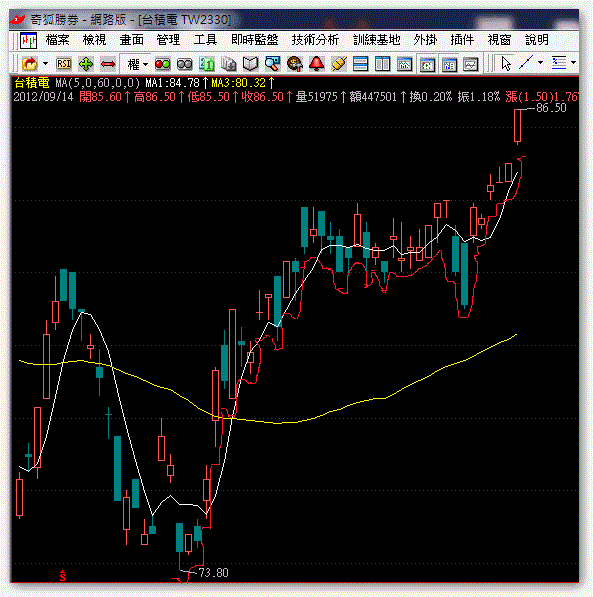The width and height of the screenshot is (593, 597).
Task: Open the 訓練基地 menu
Action: [x=376, y=40]
